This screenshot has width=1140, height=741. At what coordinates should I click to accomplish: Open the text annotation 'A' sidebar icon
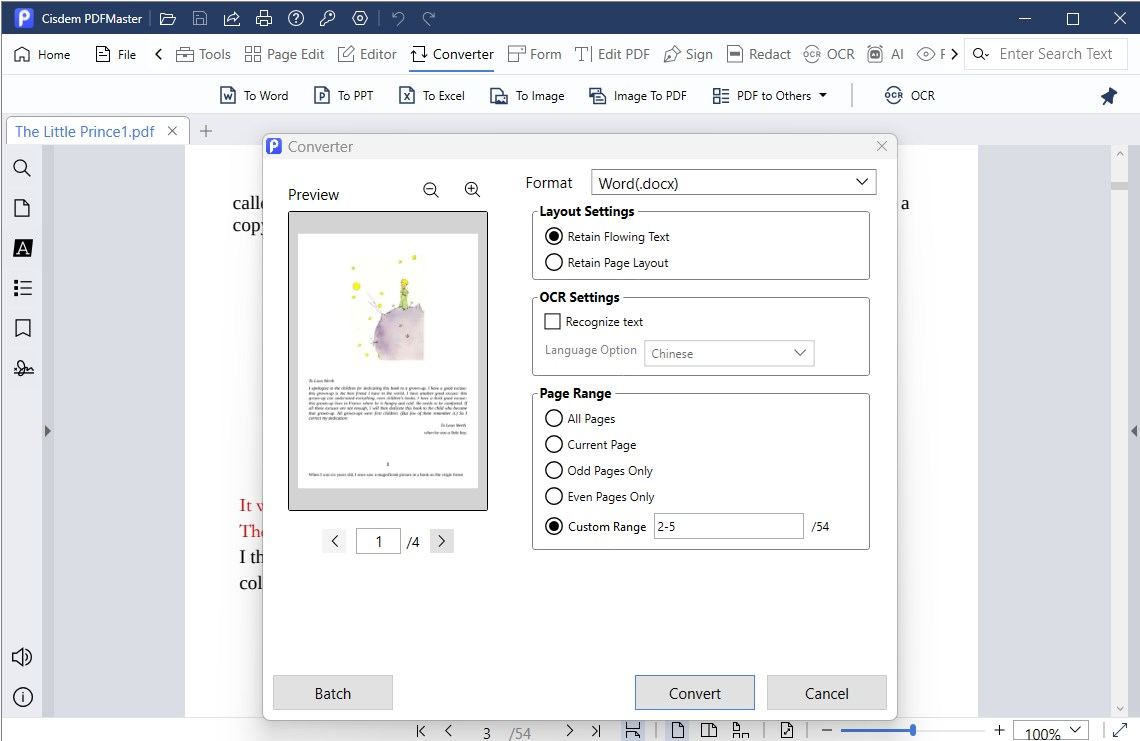(23, 248)
